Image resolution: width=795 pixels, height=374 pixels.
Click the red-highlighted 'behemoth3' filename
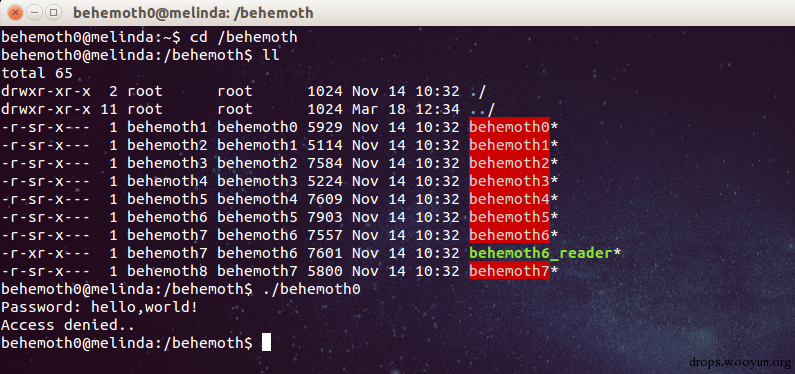click(x=510, y=181)
